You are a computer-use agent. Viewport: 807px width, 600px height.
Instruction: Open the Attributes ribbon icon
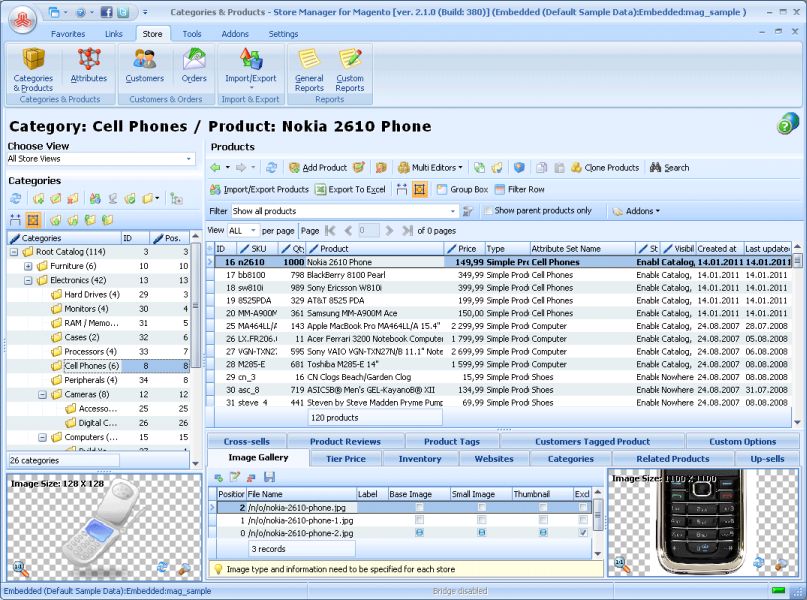pyautogui.click(x=89, y=65)
